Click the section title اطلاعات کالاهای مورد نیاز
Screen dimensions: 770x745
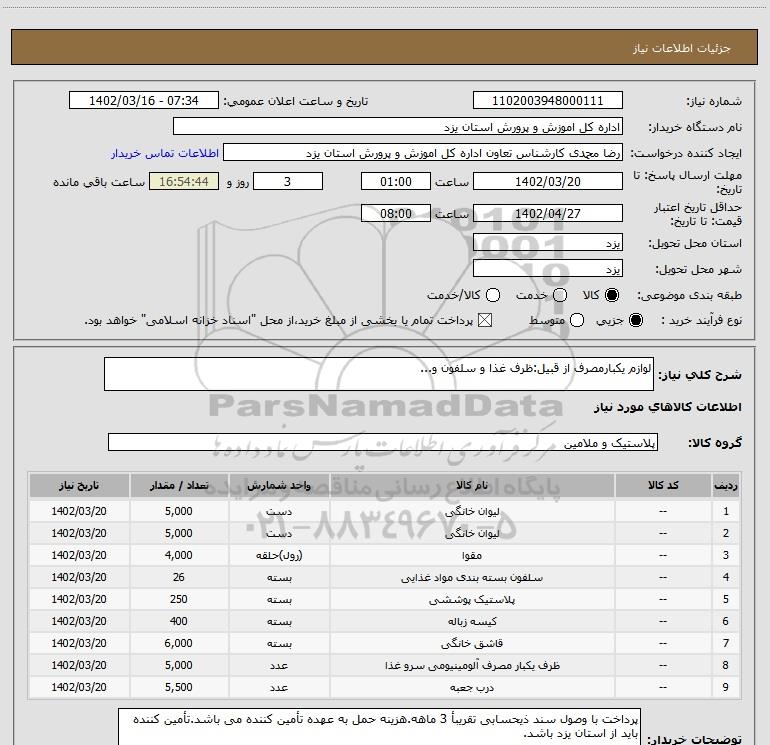(x=668, y=407)
